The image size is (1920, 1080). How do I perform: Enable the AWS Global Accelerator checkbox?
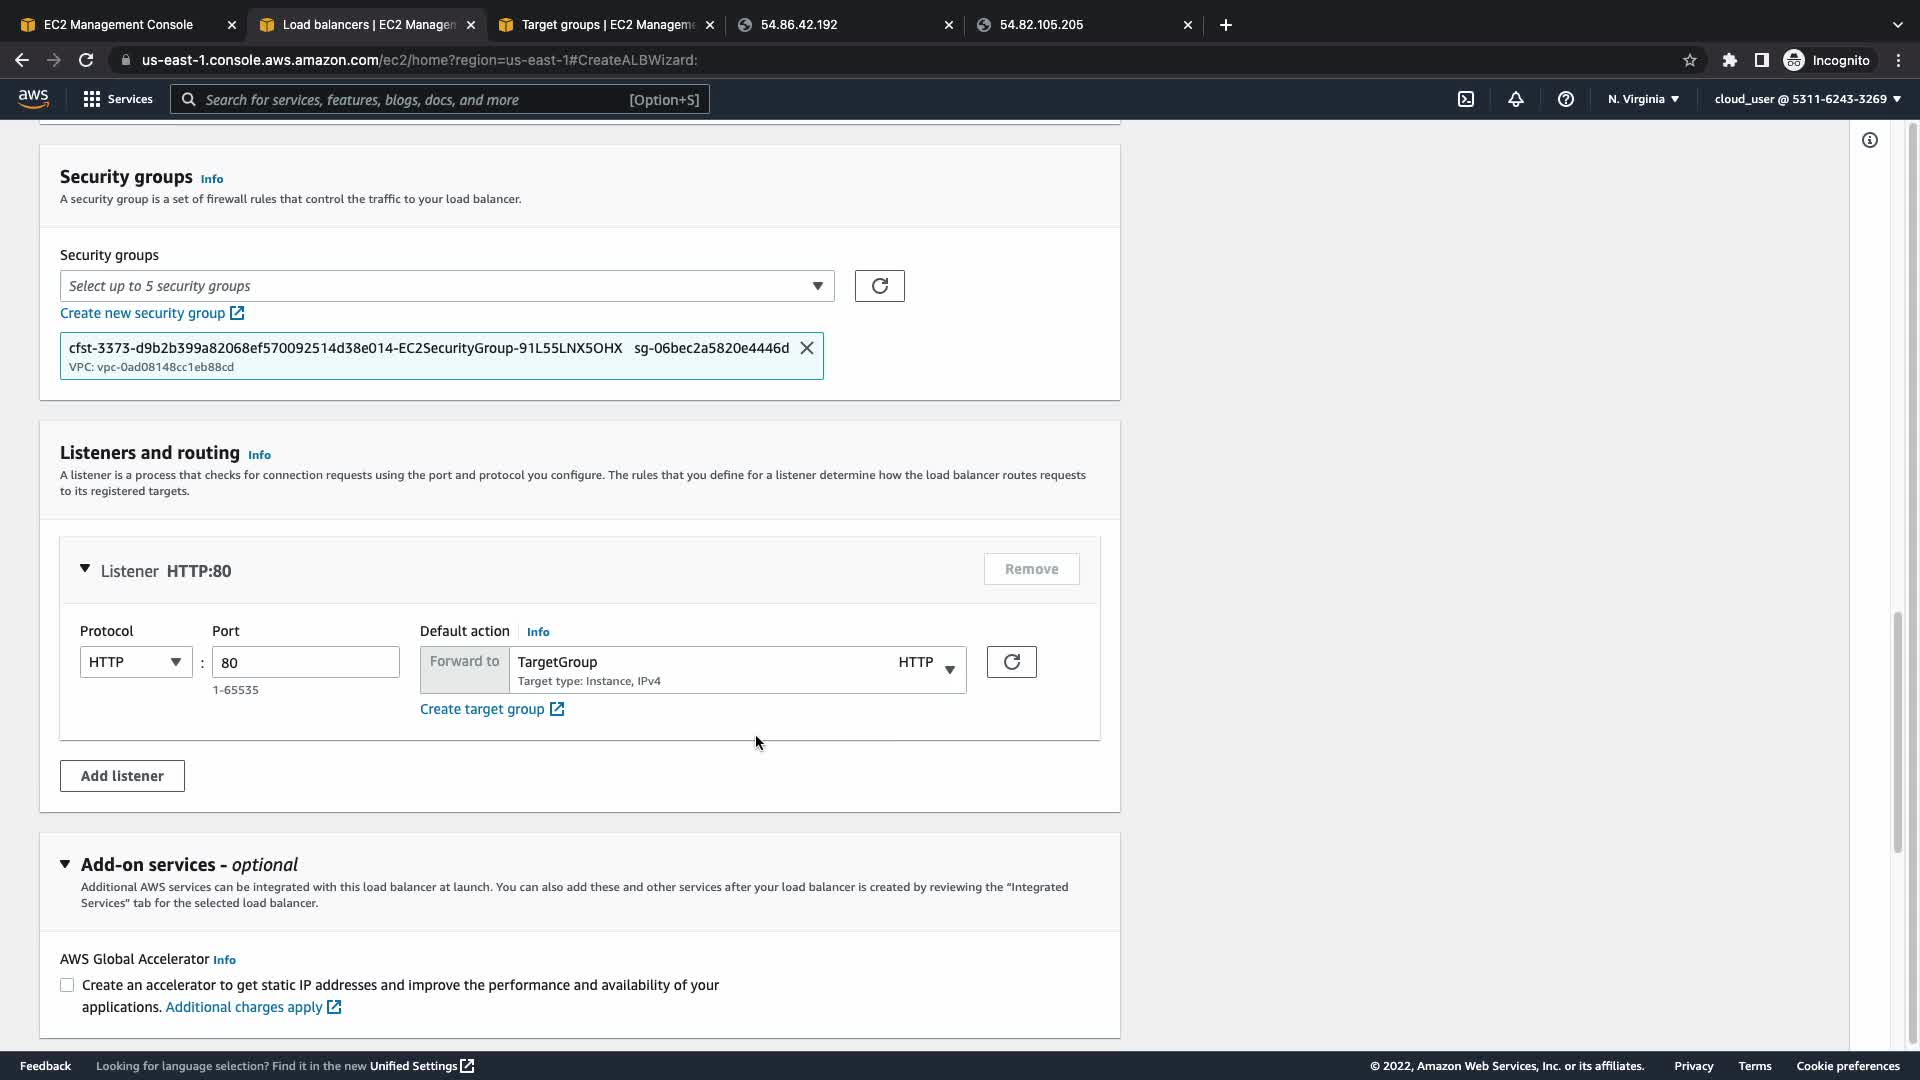coord(67,985)
